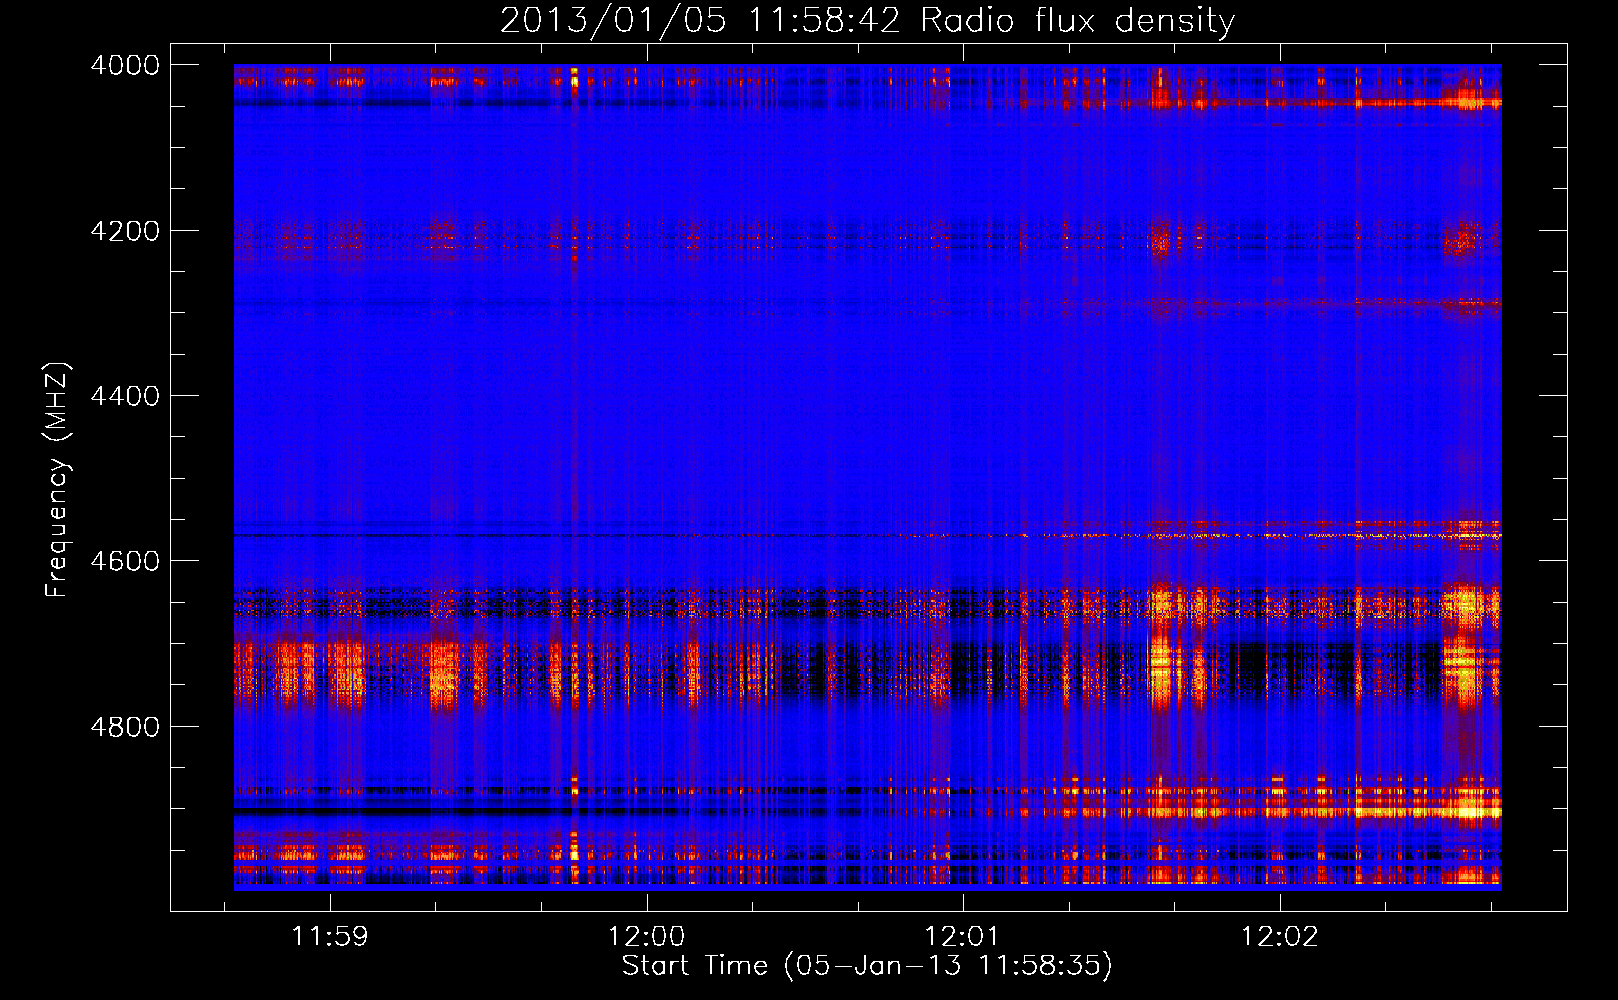Screen dimensions: 1618x1000
Task: Click the plot title "2013/01/05 11:58:42 Radio flux density"
Action: 867,20
